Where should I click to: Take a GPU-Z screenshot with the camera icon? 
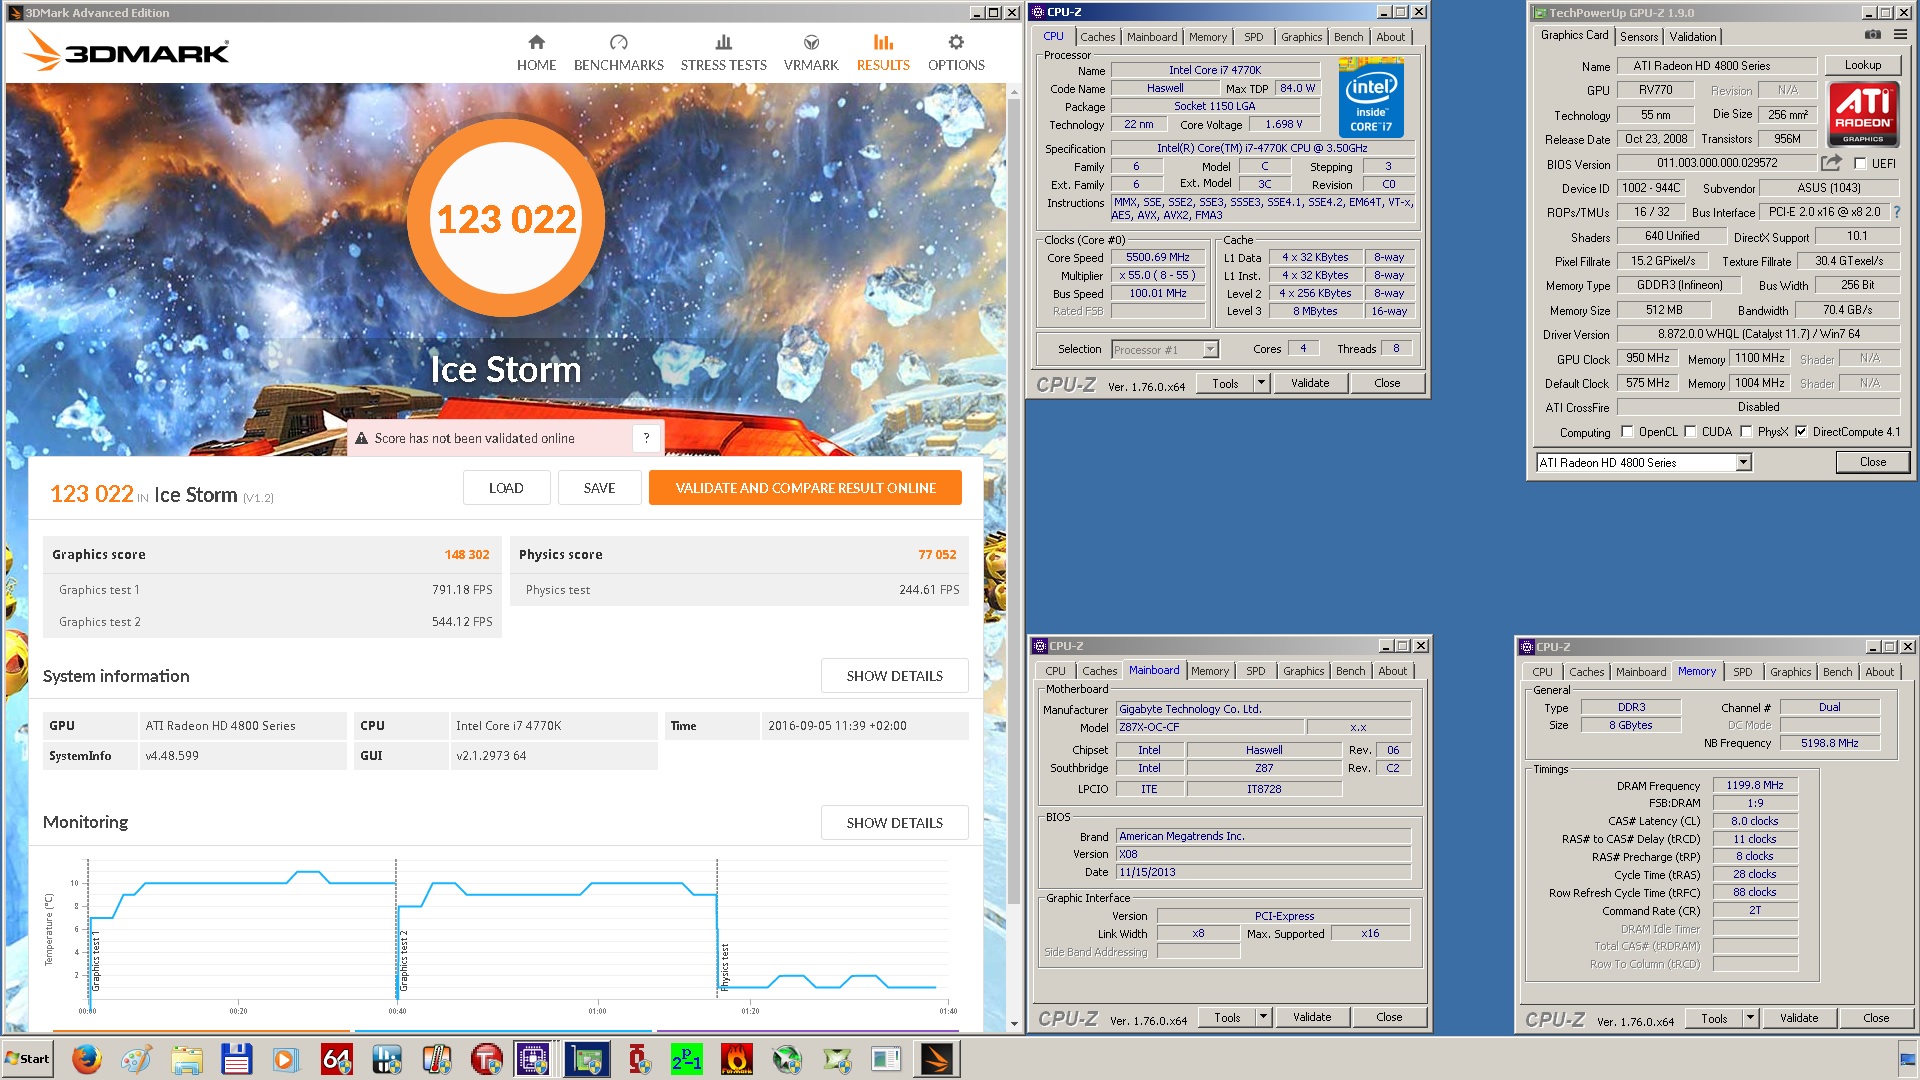(1873, 35)
